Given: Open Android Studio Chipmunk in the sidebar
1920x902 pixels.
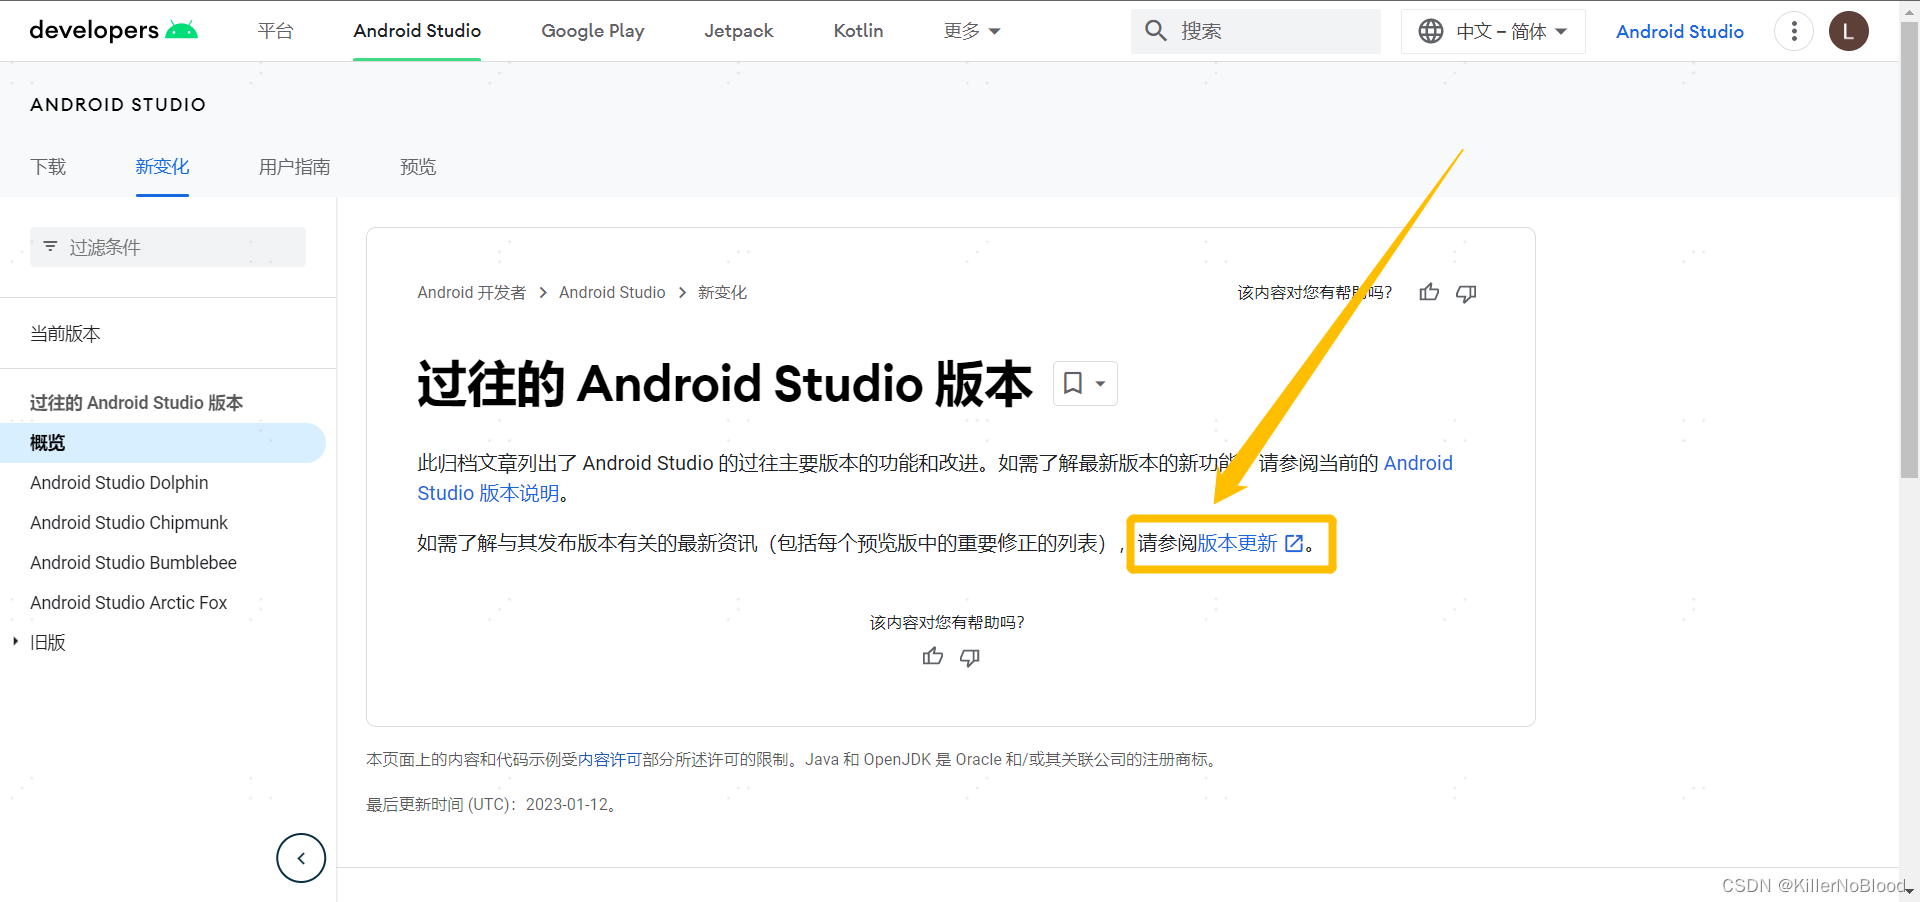Looking at the screenshot, I should [x=129, y=523].
